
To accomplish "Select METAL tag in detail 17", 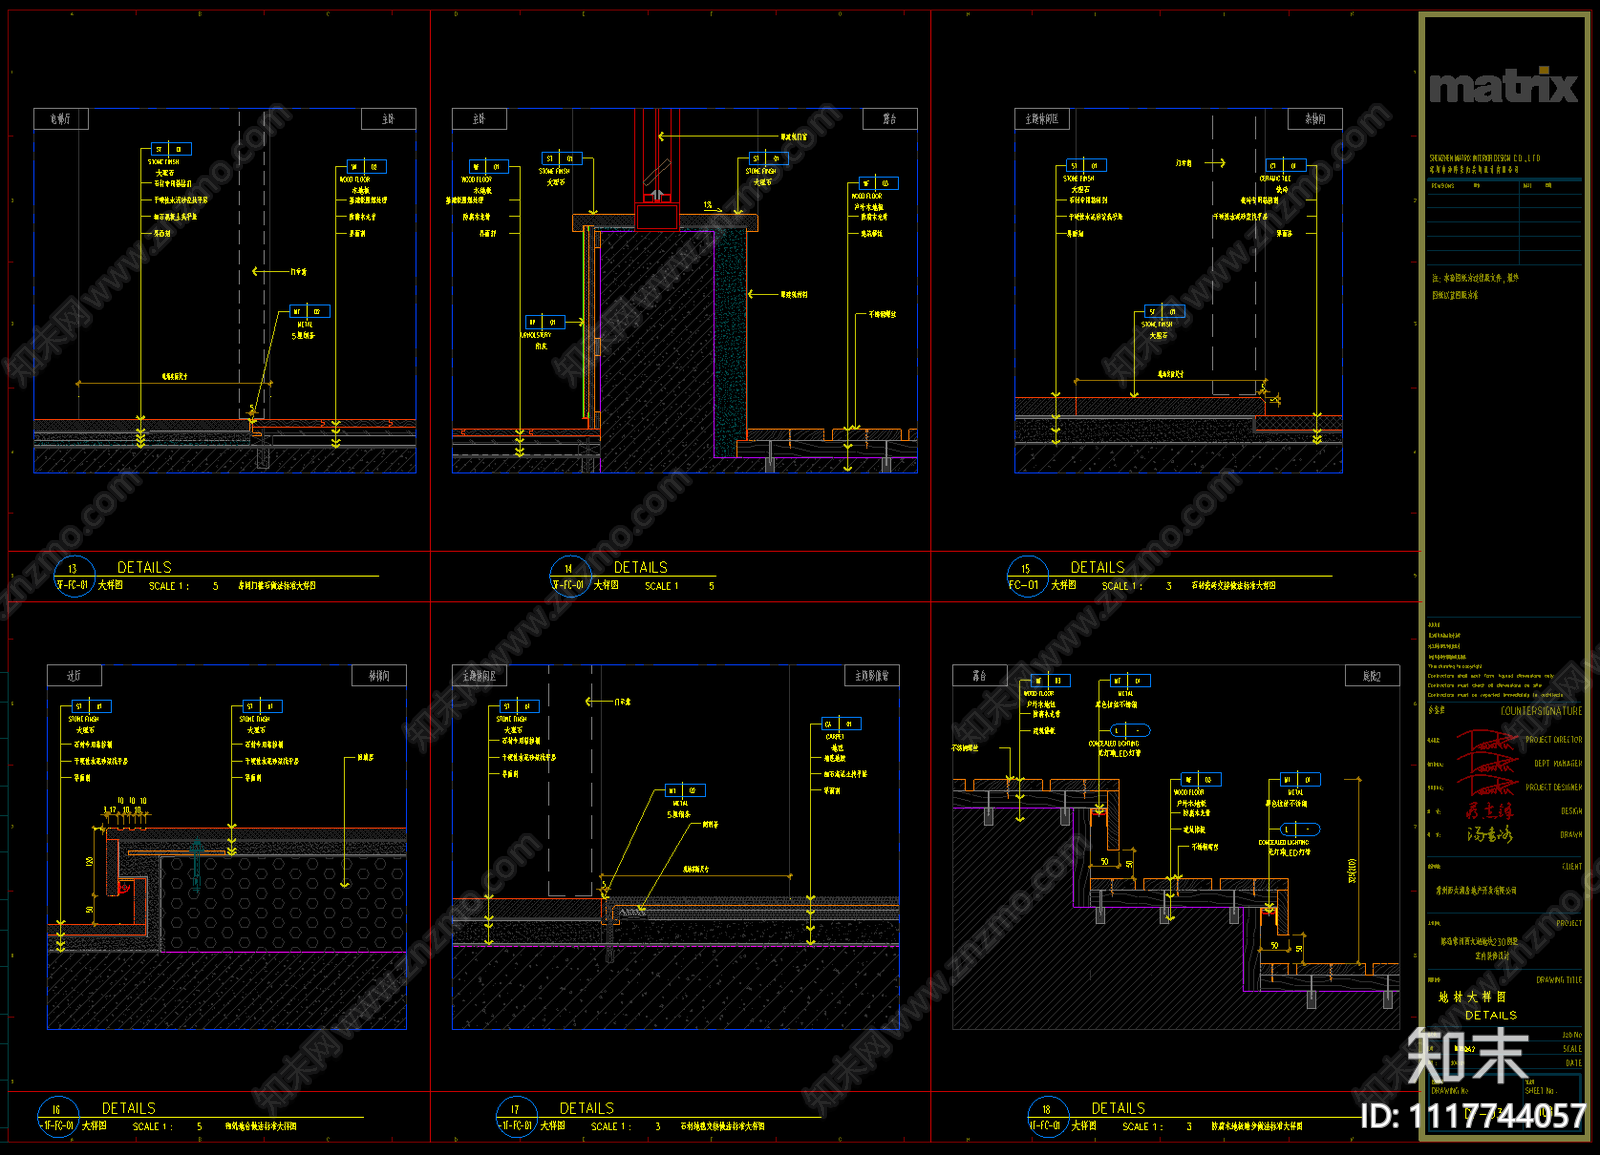I will click(x=685, y=791).
